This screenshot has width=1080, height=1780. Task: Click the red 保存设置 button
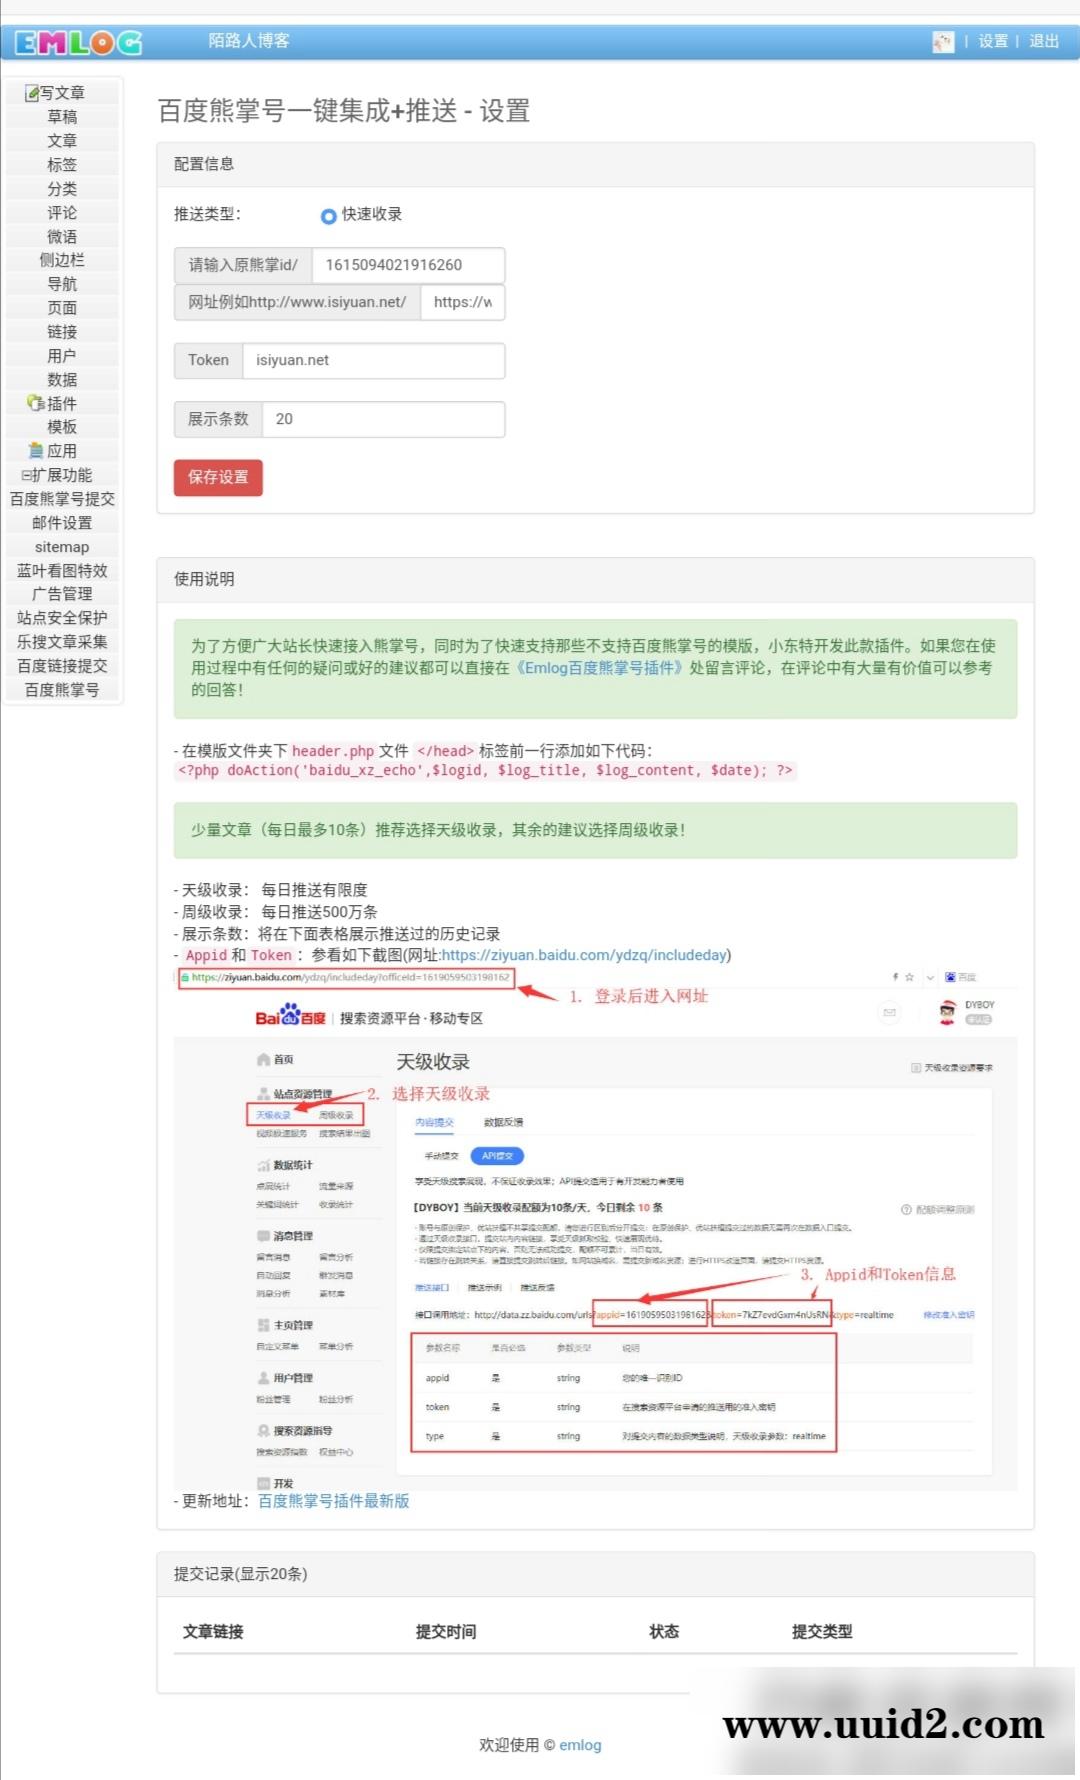click(x=218, y=477)
